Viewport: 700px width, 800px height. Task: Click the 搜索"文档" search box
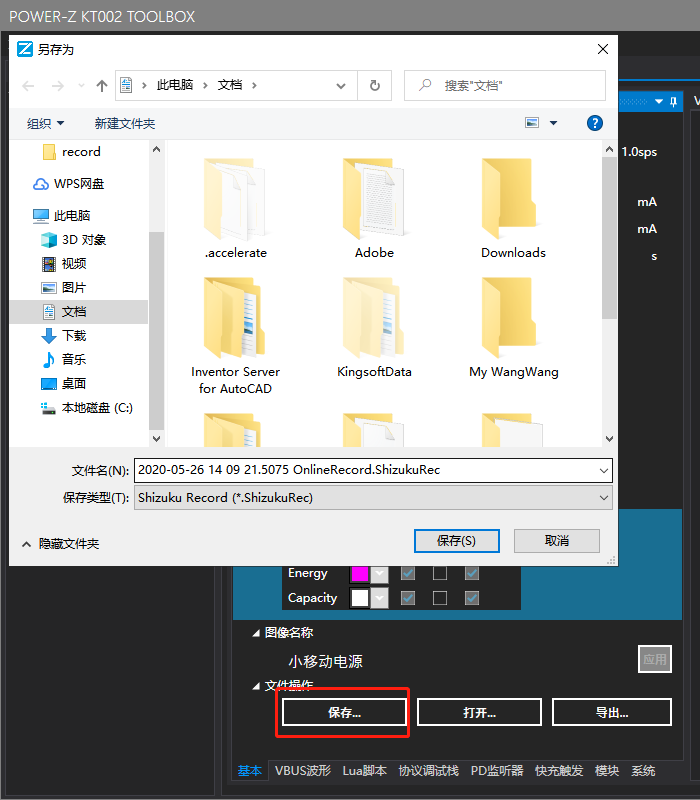point(505,86)
